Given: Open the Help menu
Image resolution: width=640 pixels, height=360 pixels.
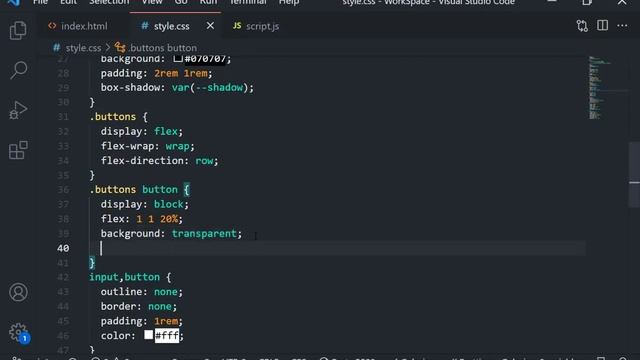Looking at the screenshot, I should 289,2.
